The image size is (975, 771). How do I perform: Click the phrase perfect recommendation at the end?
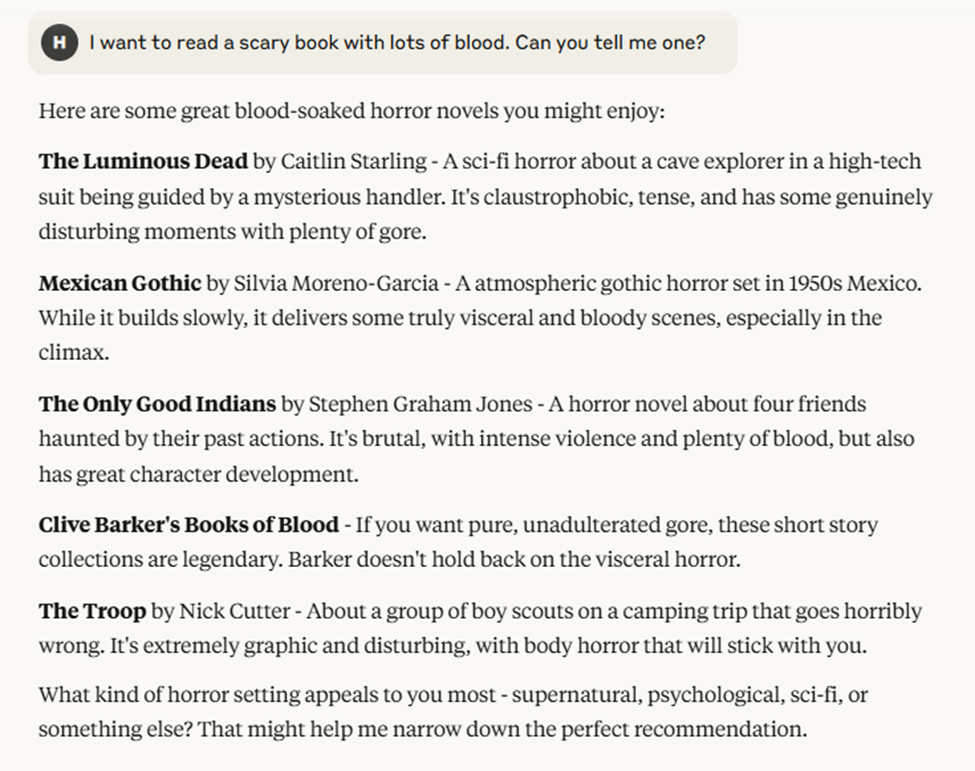(700, 729)
